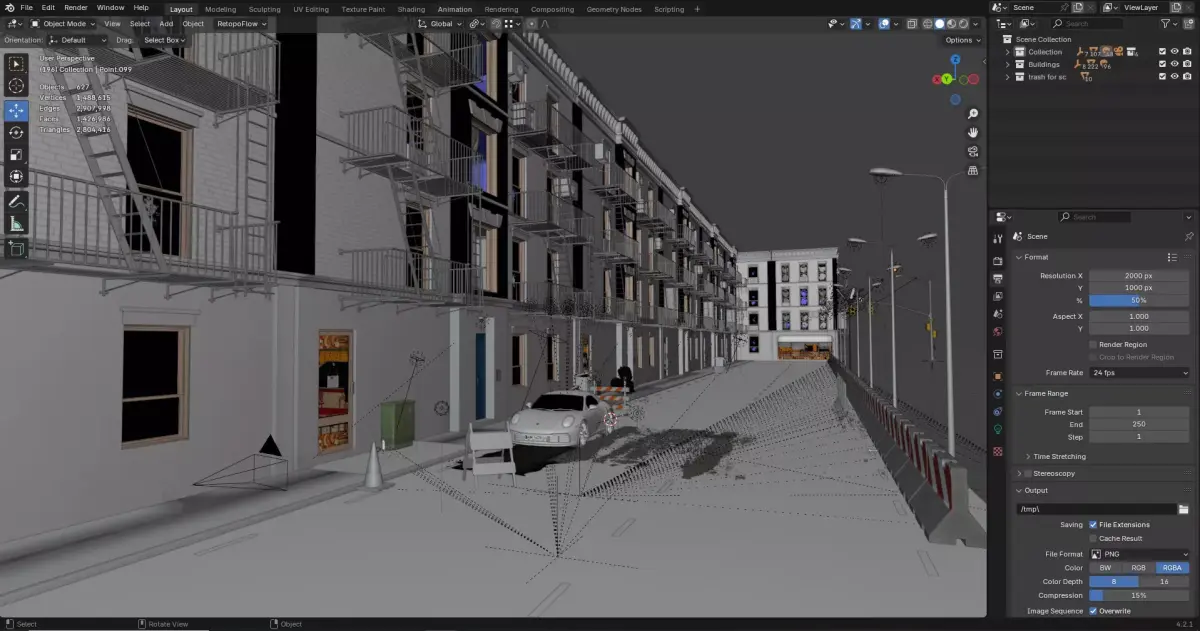Select the Transform tool

pyautogui.click(x=16, y=176)
